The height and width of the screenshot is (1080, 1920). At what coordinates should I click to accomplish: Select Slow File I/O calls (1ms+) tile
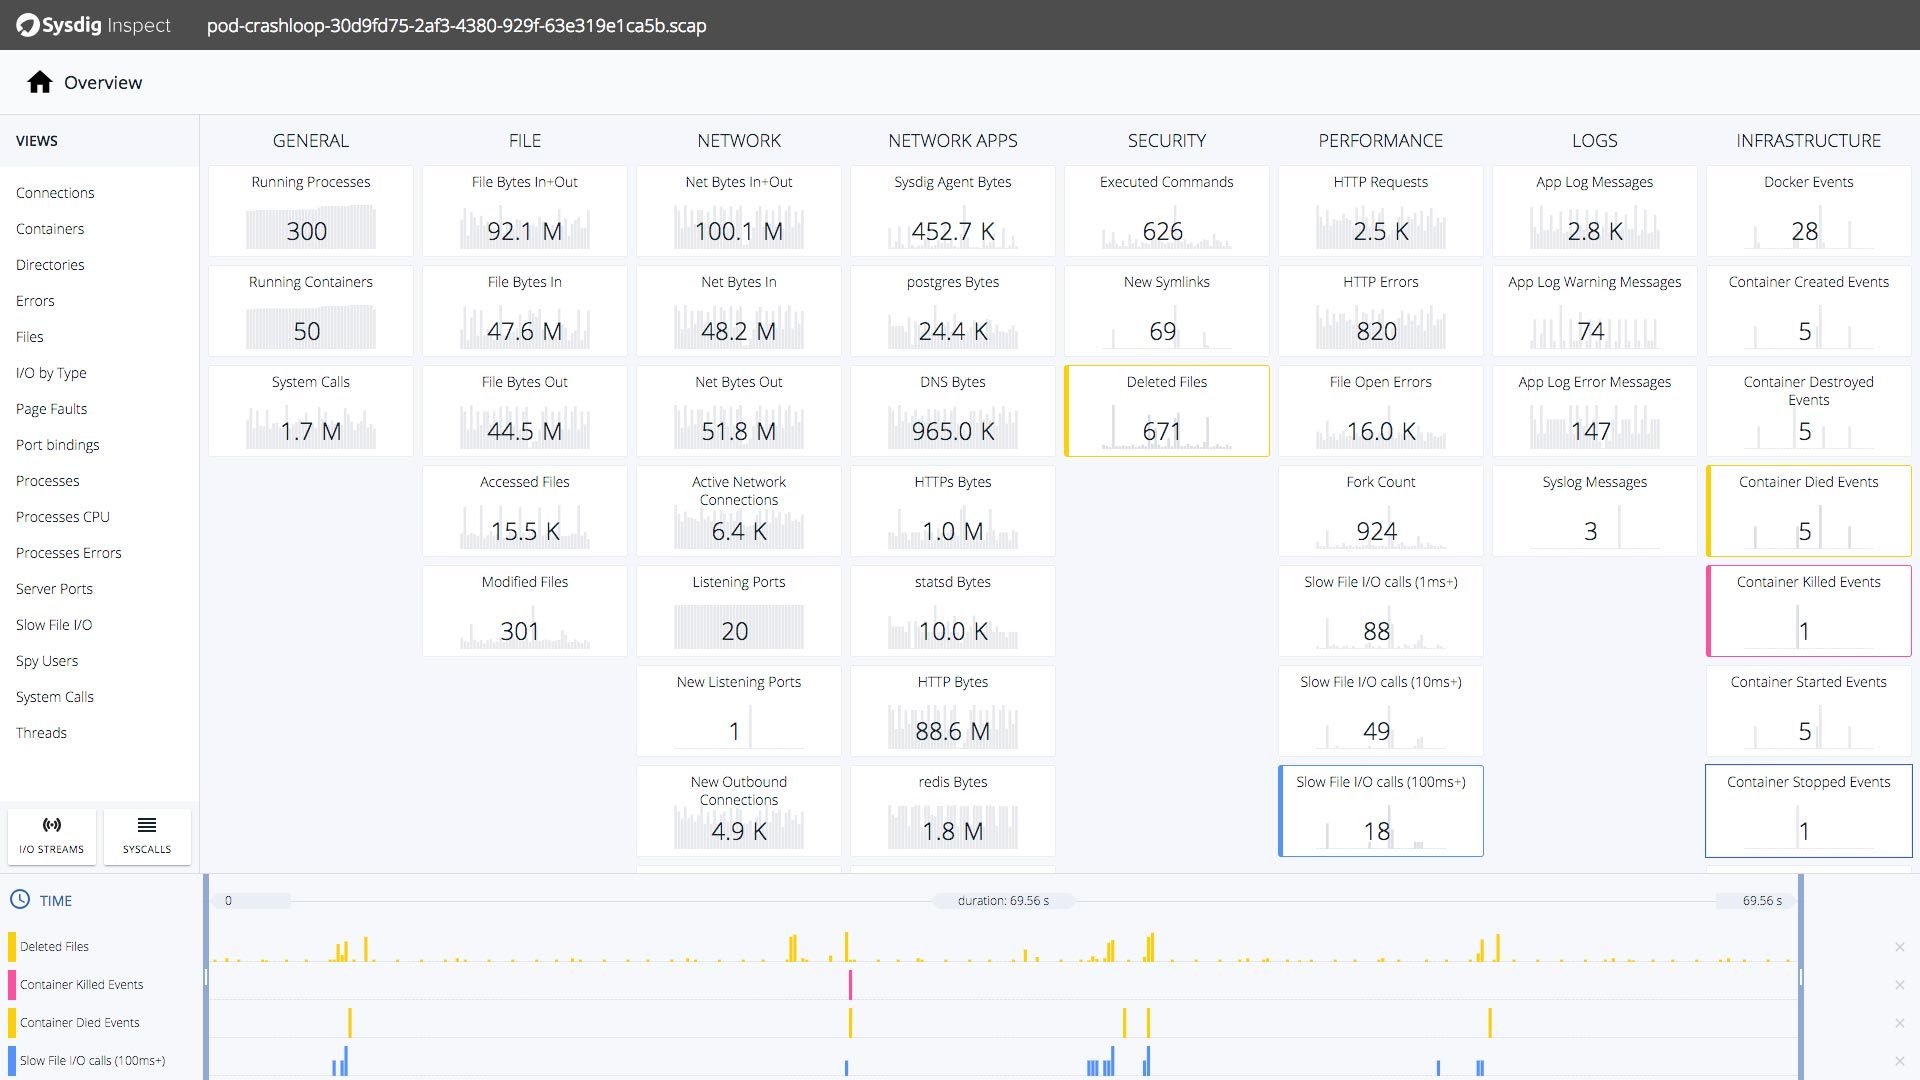[x=1380, y=611]
